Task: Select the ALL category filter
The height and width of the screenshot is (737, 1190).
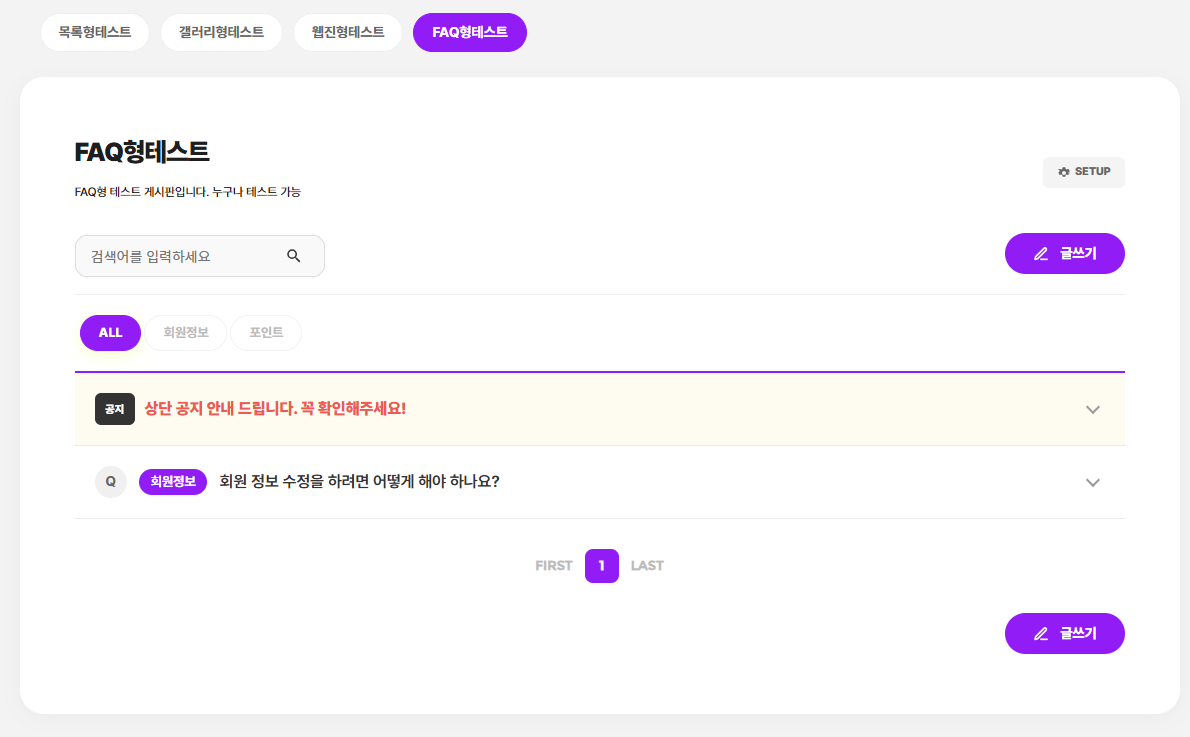Action: [x=110, y=333]
